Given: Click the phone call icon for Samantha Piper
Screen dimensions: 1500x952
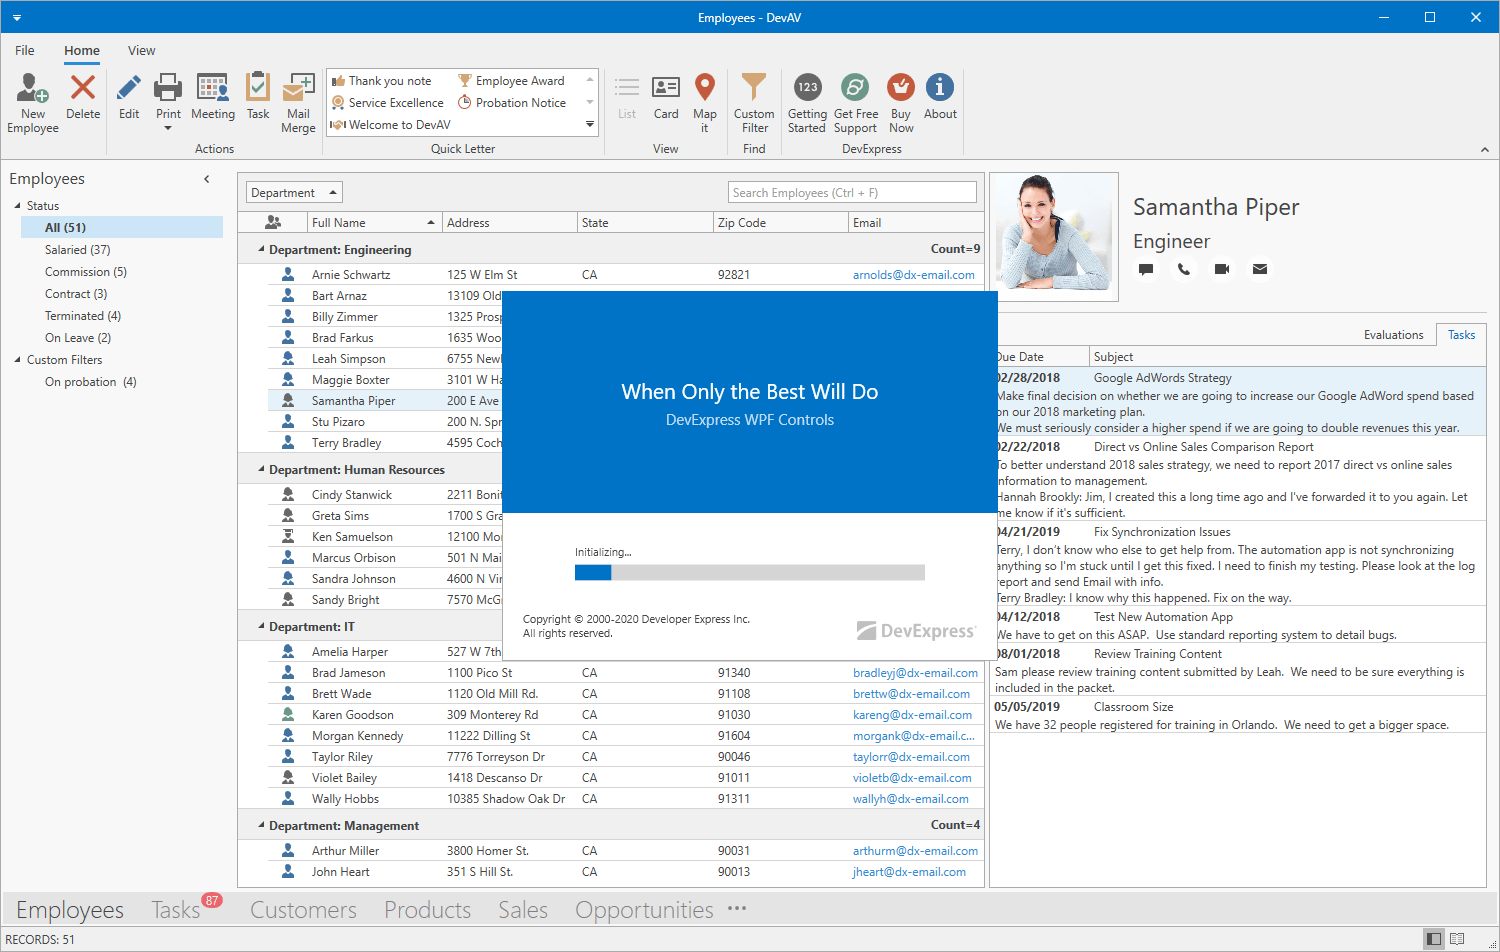Looking at the screenshot, I should [1184, 269].
